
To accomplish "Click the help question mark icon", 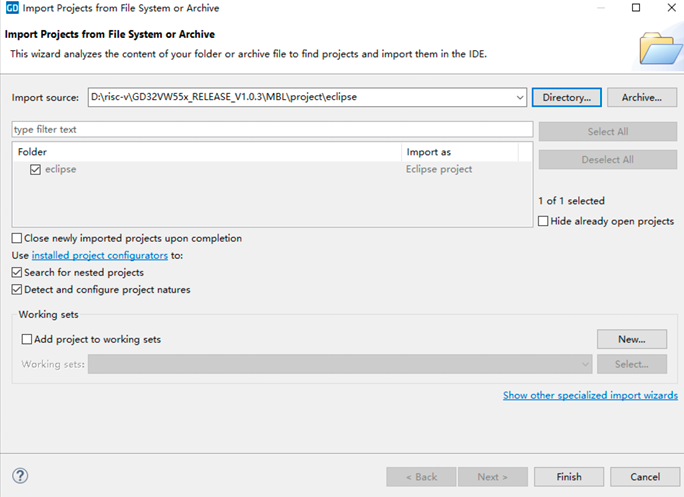I will [x=20, y=476].
